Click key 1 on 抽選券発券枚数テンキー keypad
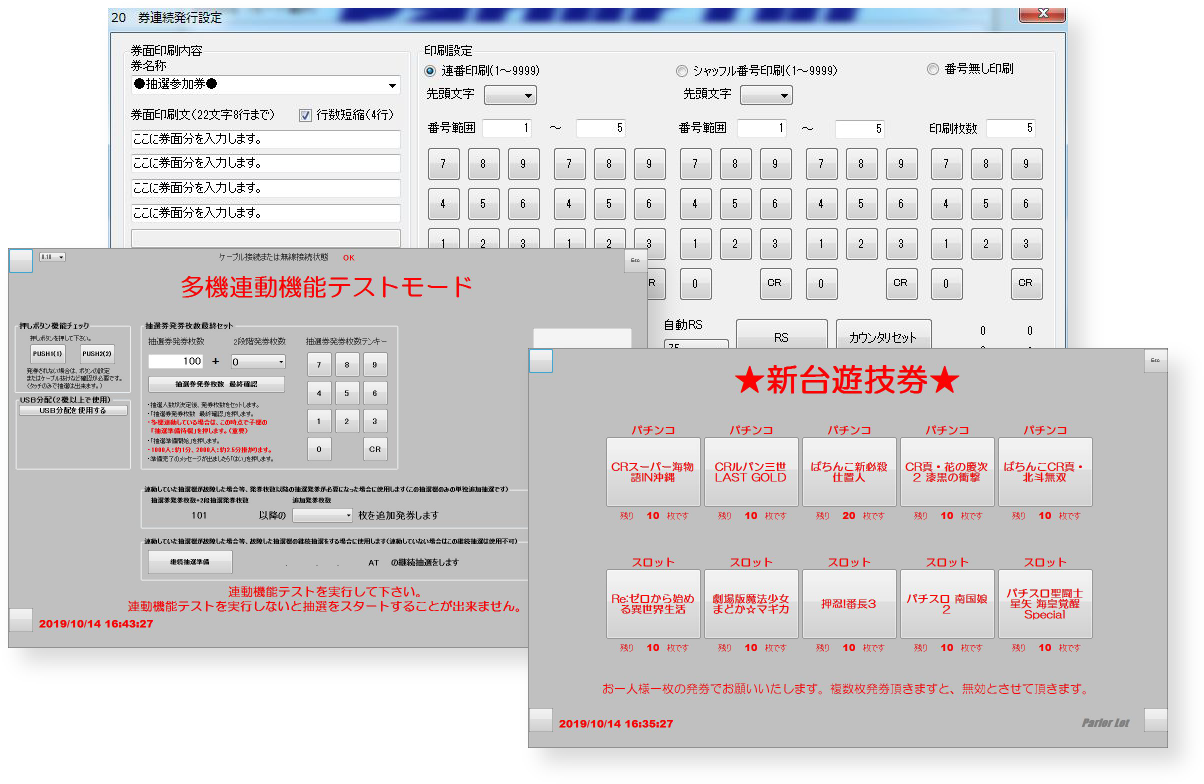Image resolution: width=1204 pixels, height=784 pixels. point(318,421)
